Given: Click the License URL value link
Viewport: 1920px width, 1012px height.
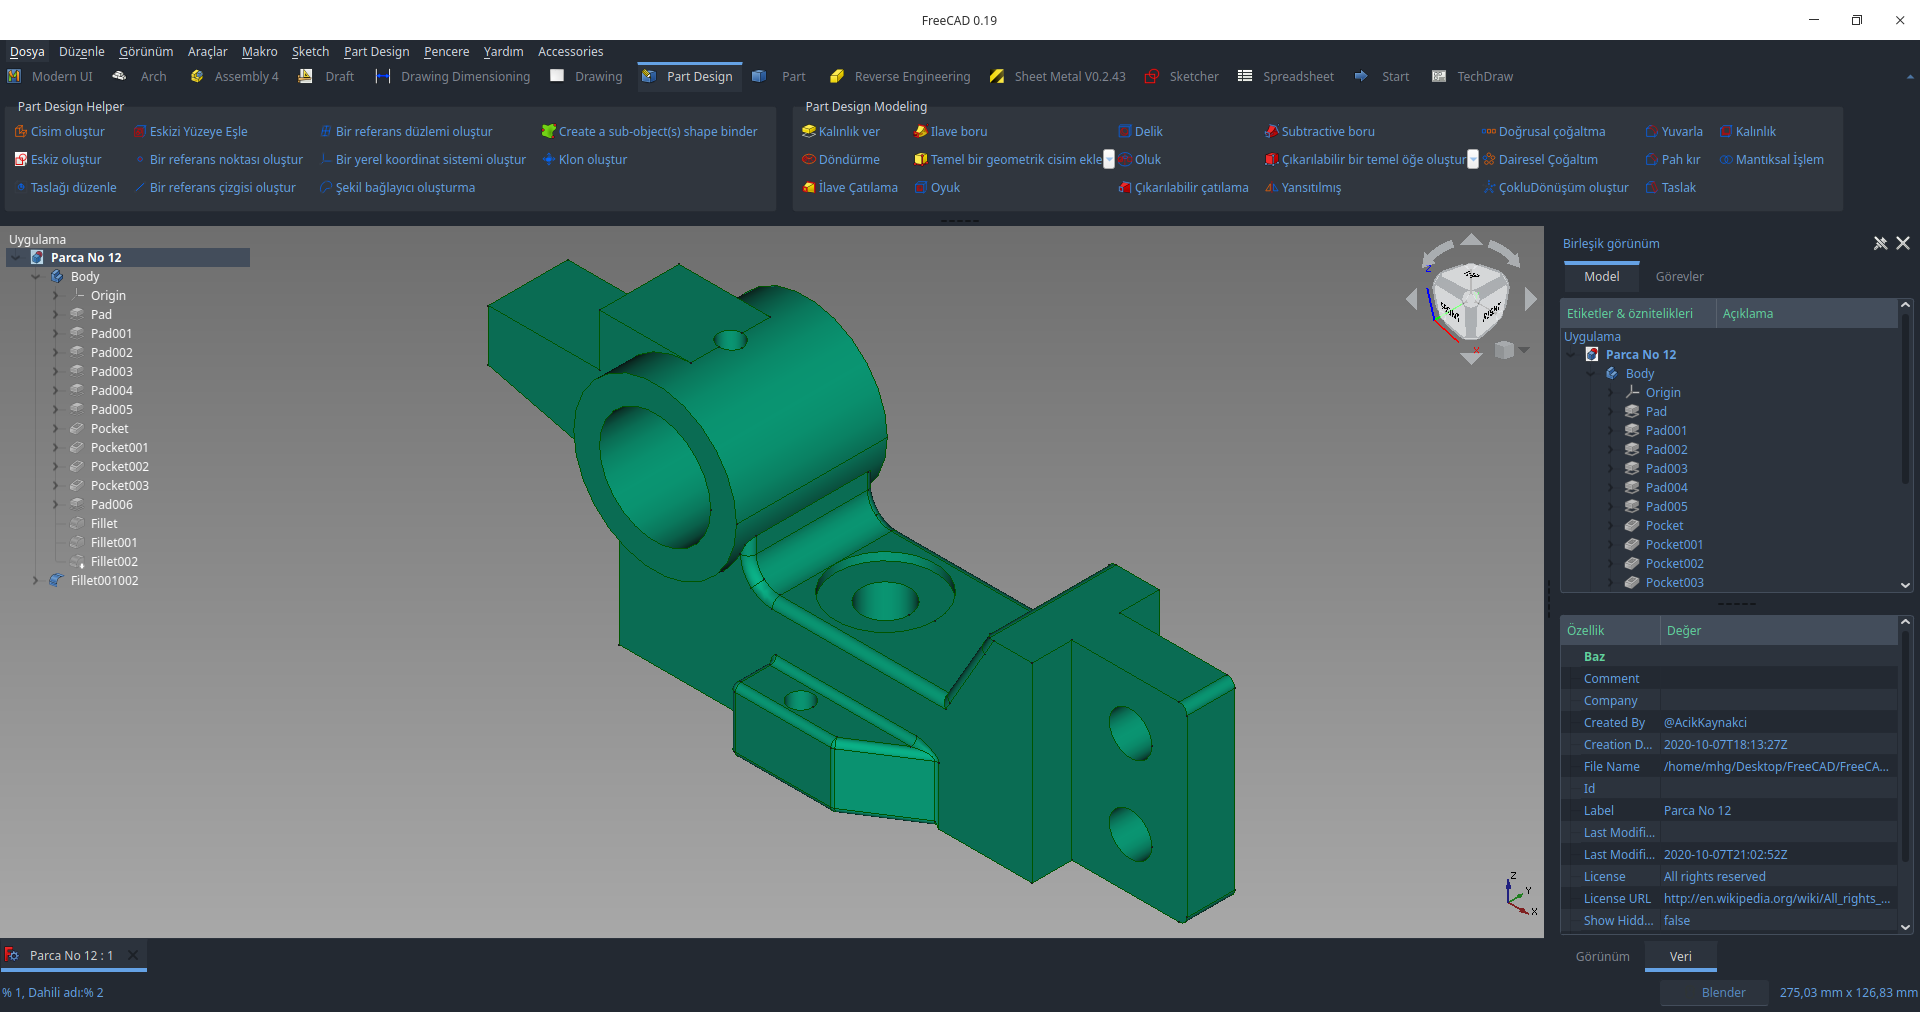Looking at the screenshot, I should click(x=1776, y=899).
